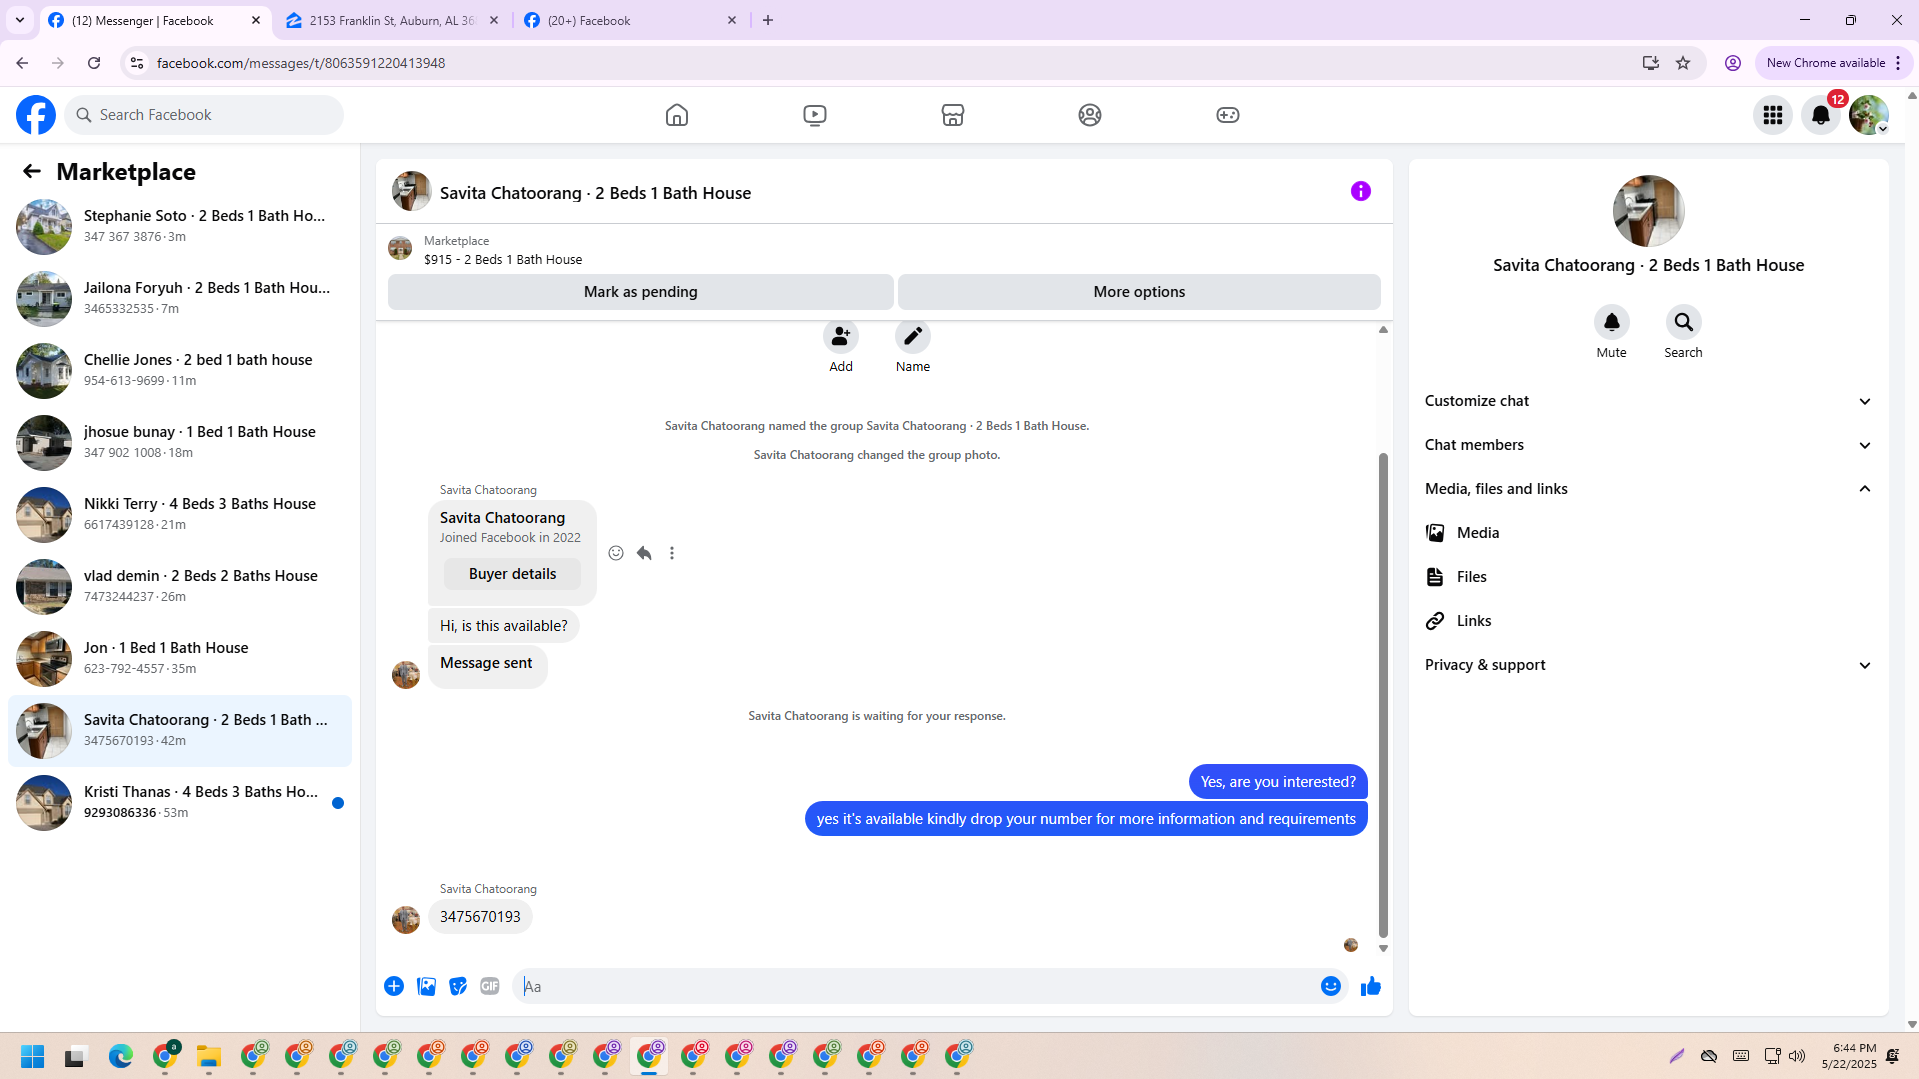Send a thumbs up like
Image resolution: width=1919 pixels, height=1079 pixels.
click(x=1371, y=986)
